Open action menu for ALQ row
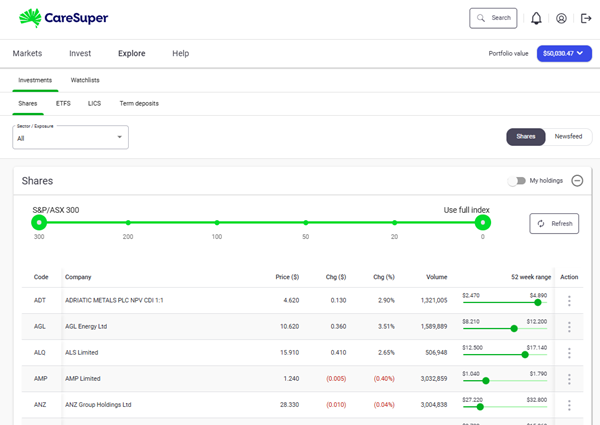The image size is (600, 425). click(x=569, y=353)
